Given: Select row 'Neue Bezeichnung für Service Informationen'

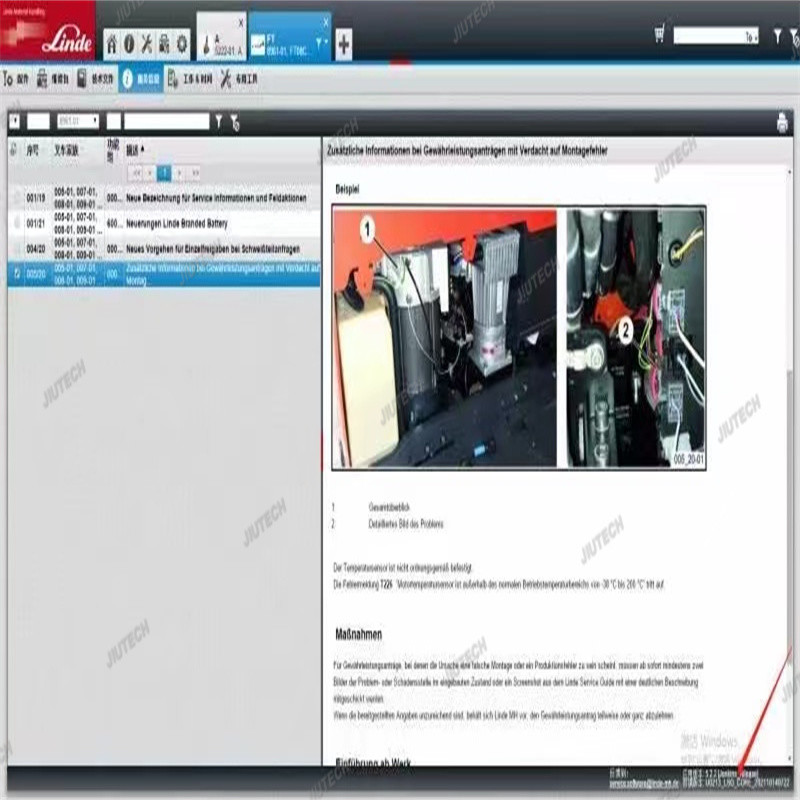Looking at the screenshot, I should click(x=164, y=198).
